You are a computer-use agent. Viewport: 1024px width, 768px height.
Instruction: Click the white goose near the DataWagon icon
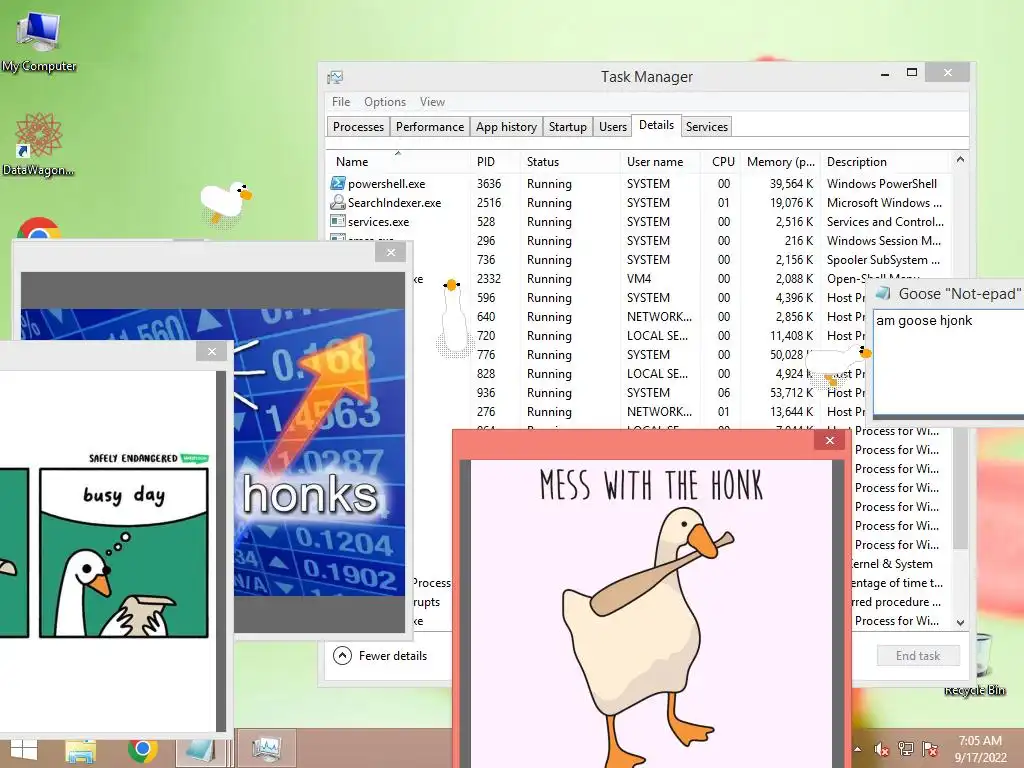[225, 202]
